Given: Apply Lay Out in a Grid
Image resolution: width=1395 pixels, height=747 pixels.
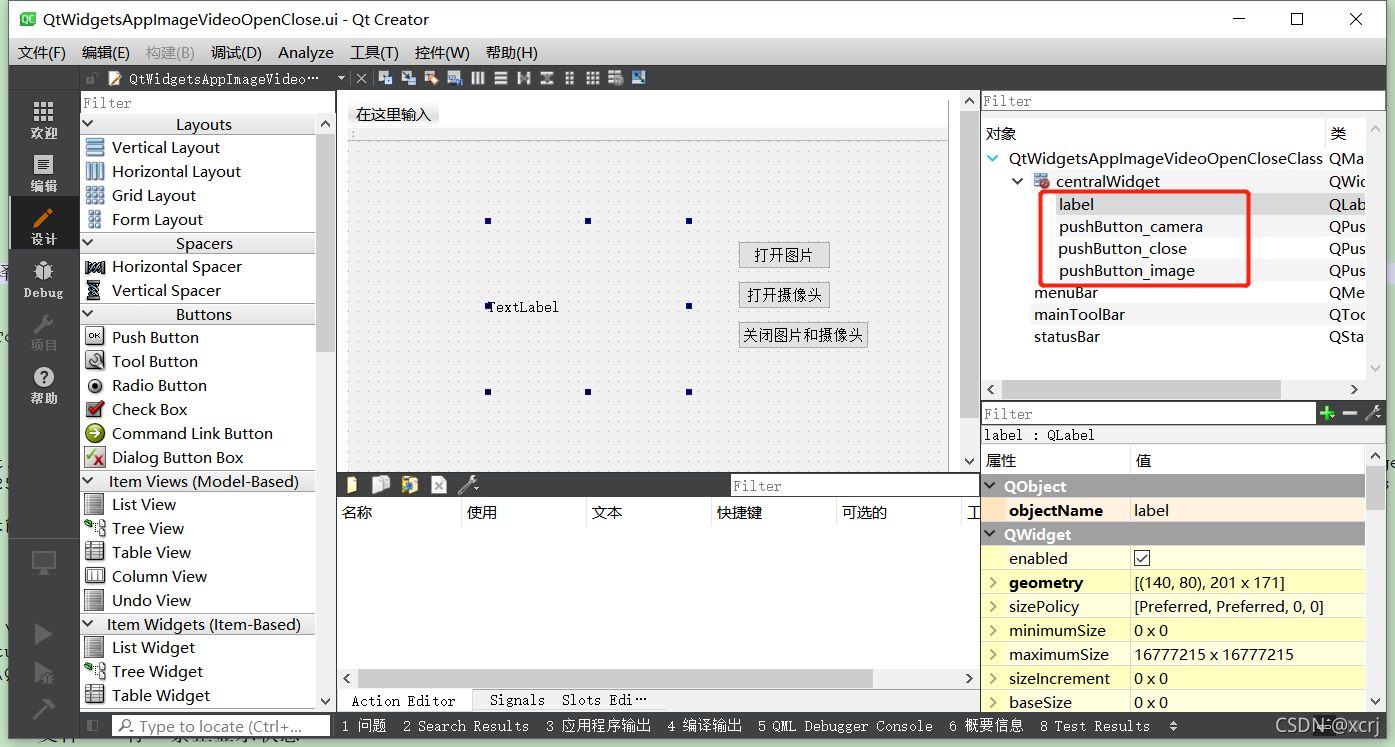Looking at the screenshot, I should tap(593, 78).
